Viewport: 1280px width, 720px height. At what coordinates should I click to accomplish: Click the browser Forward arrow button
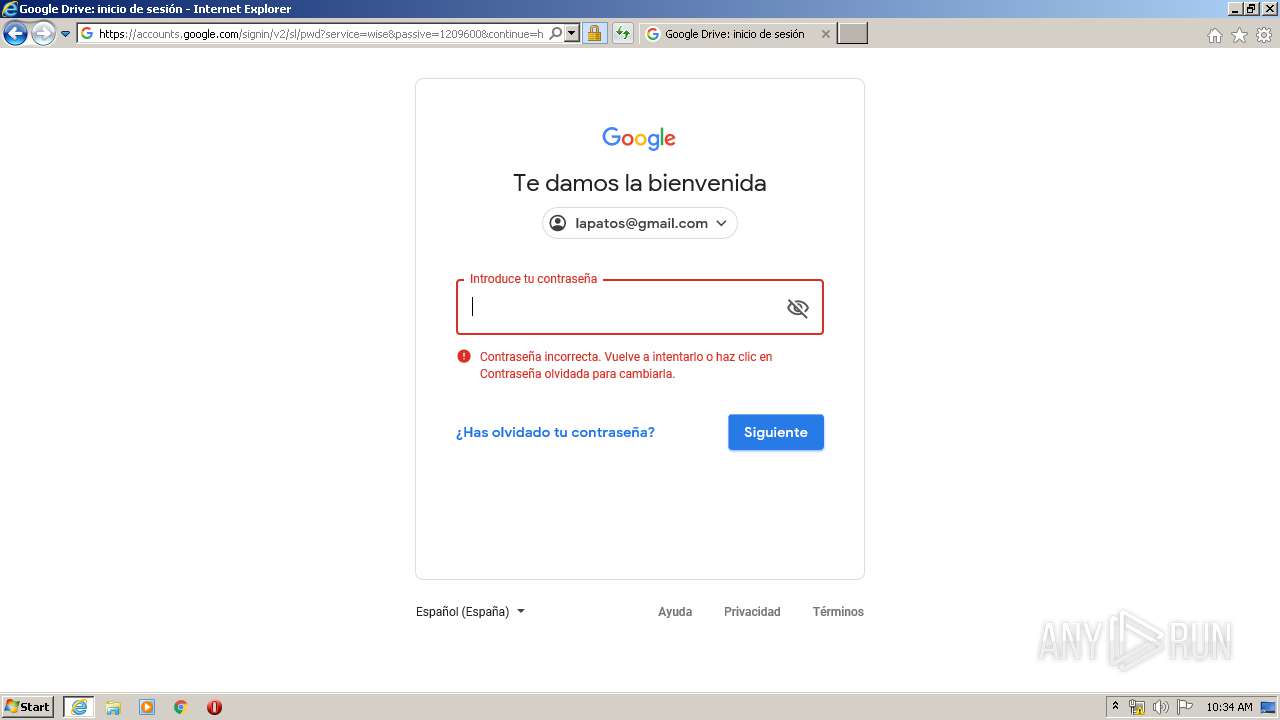pos(43,34)
